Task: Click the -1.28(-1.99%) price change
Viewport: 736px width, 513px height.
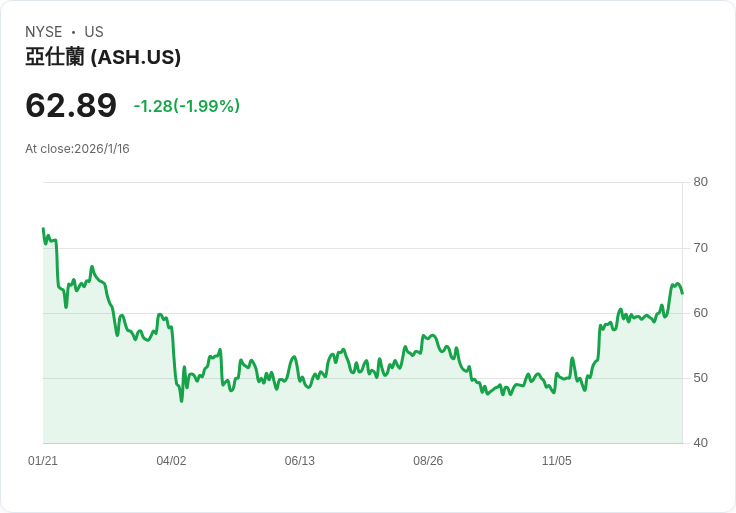Action: pyautogui.click(x=187, y=106)
